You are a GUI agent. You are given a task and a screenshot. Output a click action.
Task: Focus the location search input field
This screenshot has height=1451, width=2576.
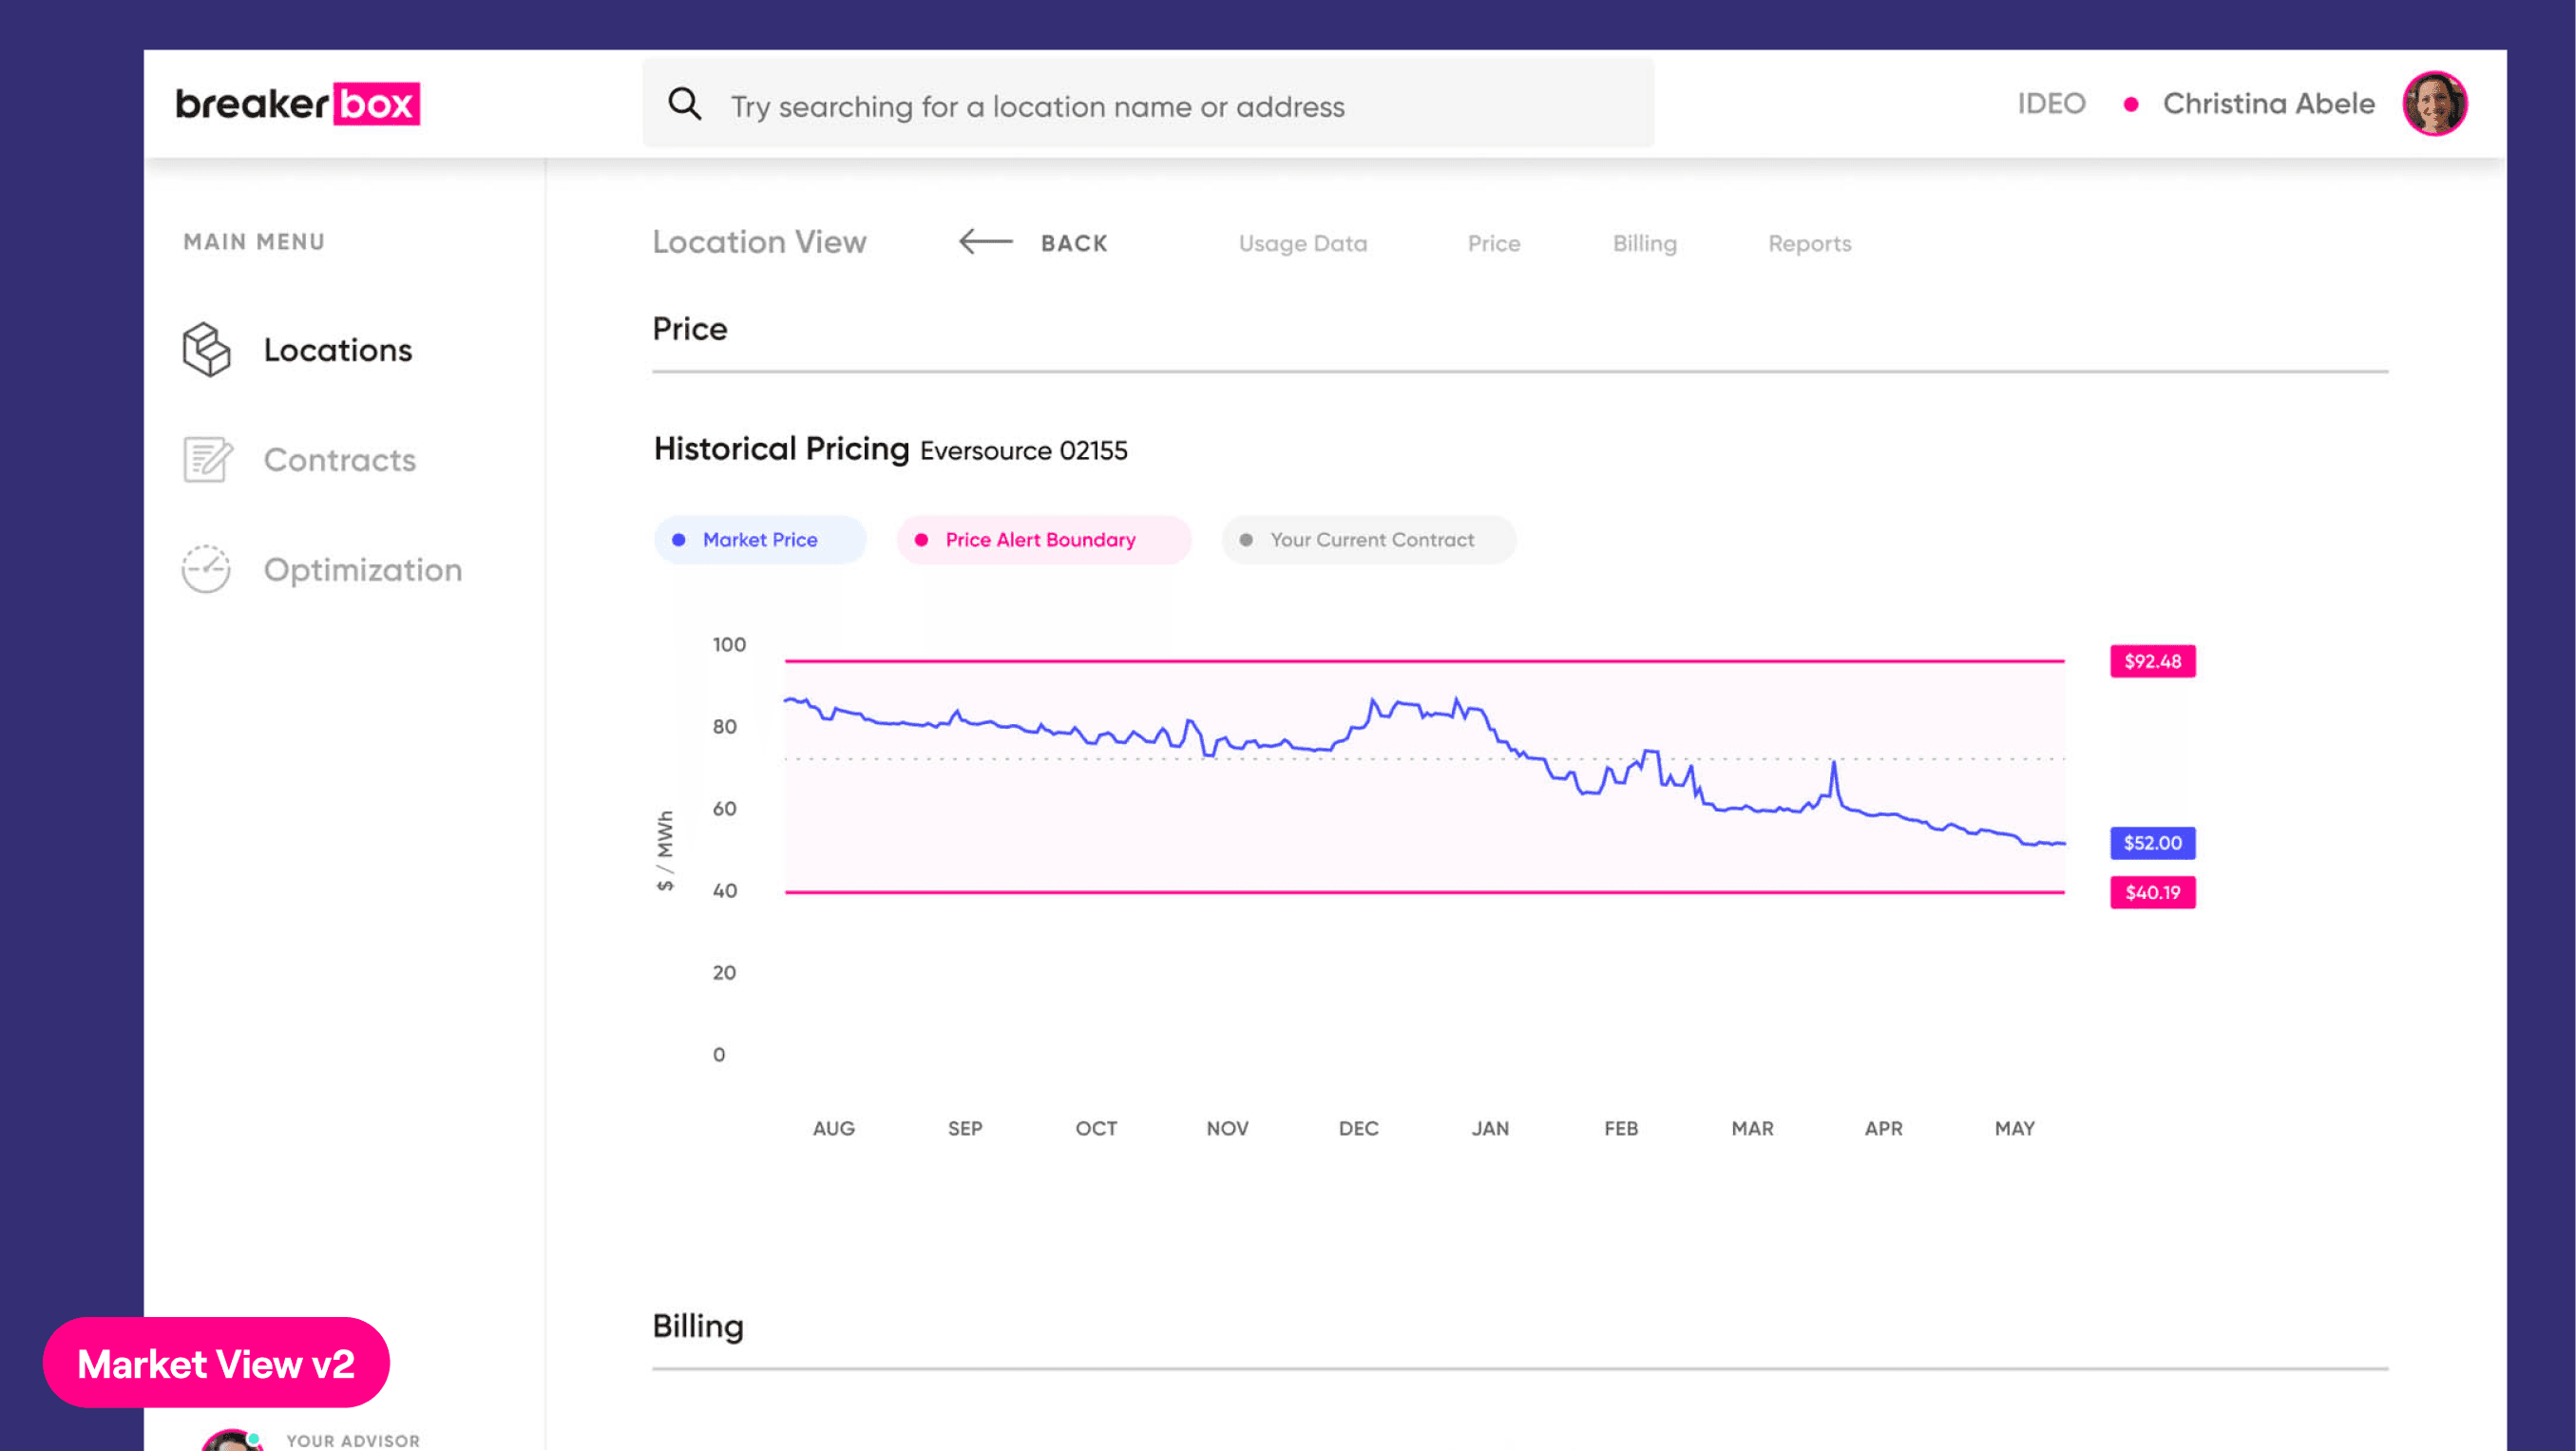tap(1148, 103)
